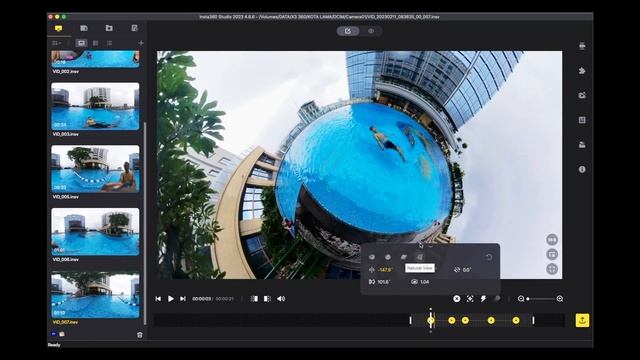Viewport: 640px width, 360px height.
Task: Reset view parameters with the undo arrow
Action: coord(489,257)
